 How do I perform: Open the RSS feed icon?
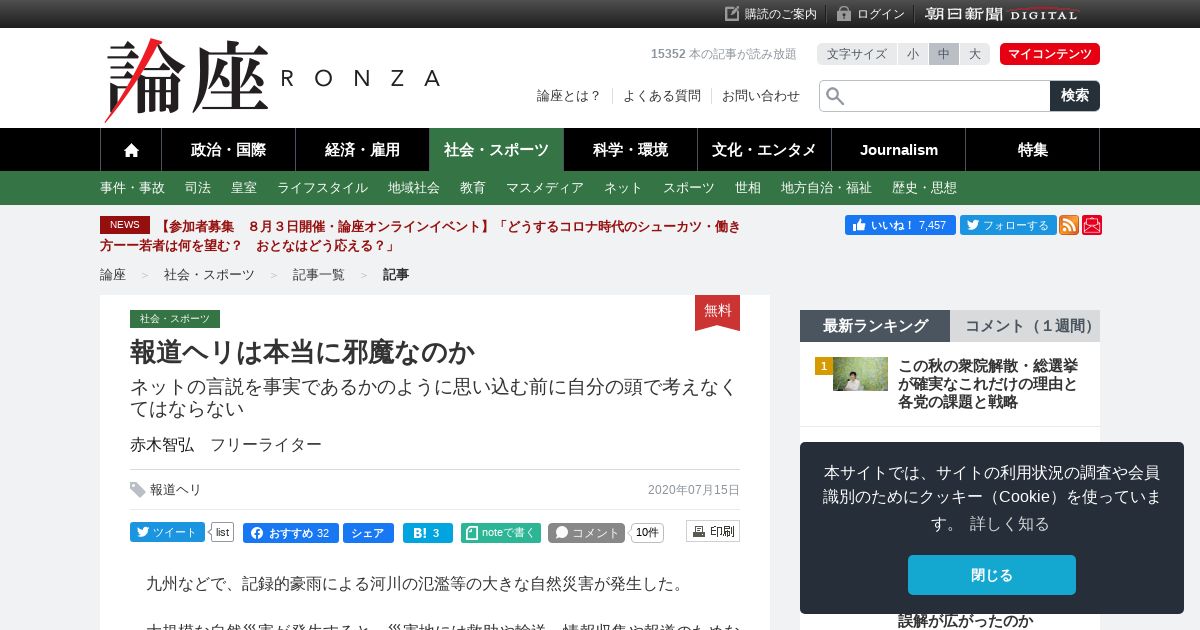tap(1069, 225)
